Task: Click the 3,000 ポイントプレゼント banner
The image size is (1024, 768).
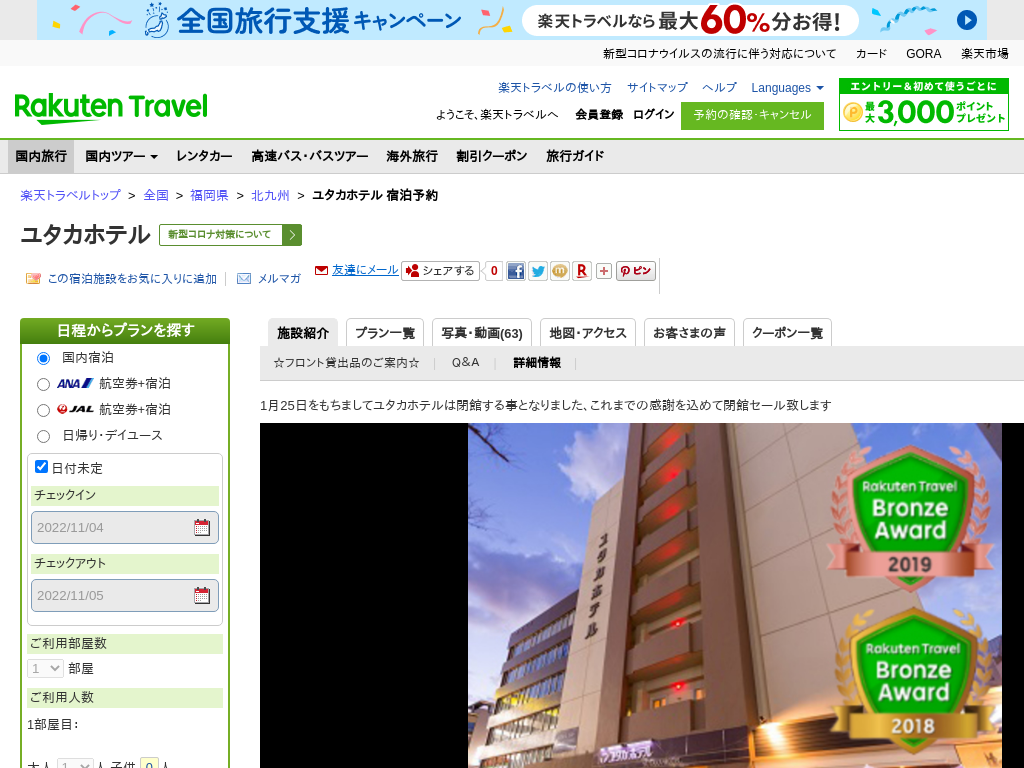Action: click(x=923, y=104)
